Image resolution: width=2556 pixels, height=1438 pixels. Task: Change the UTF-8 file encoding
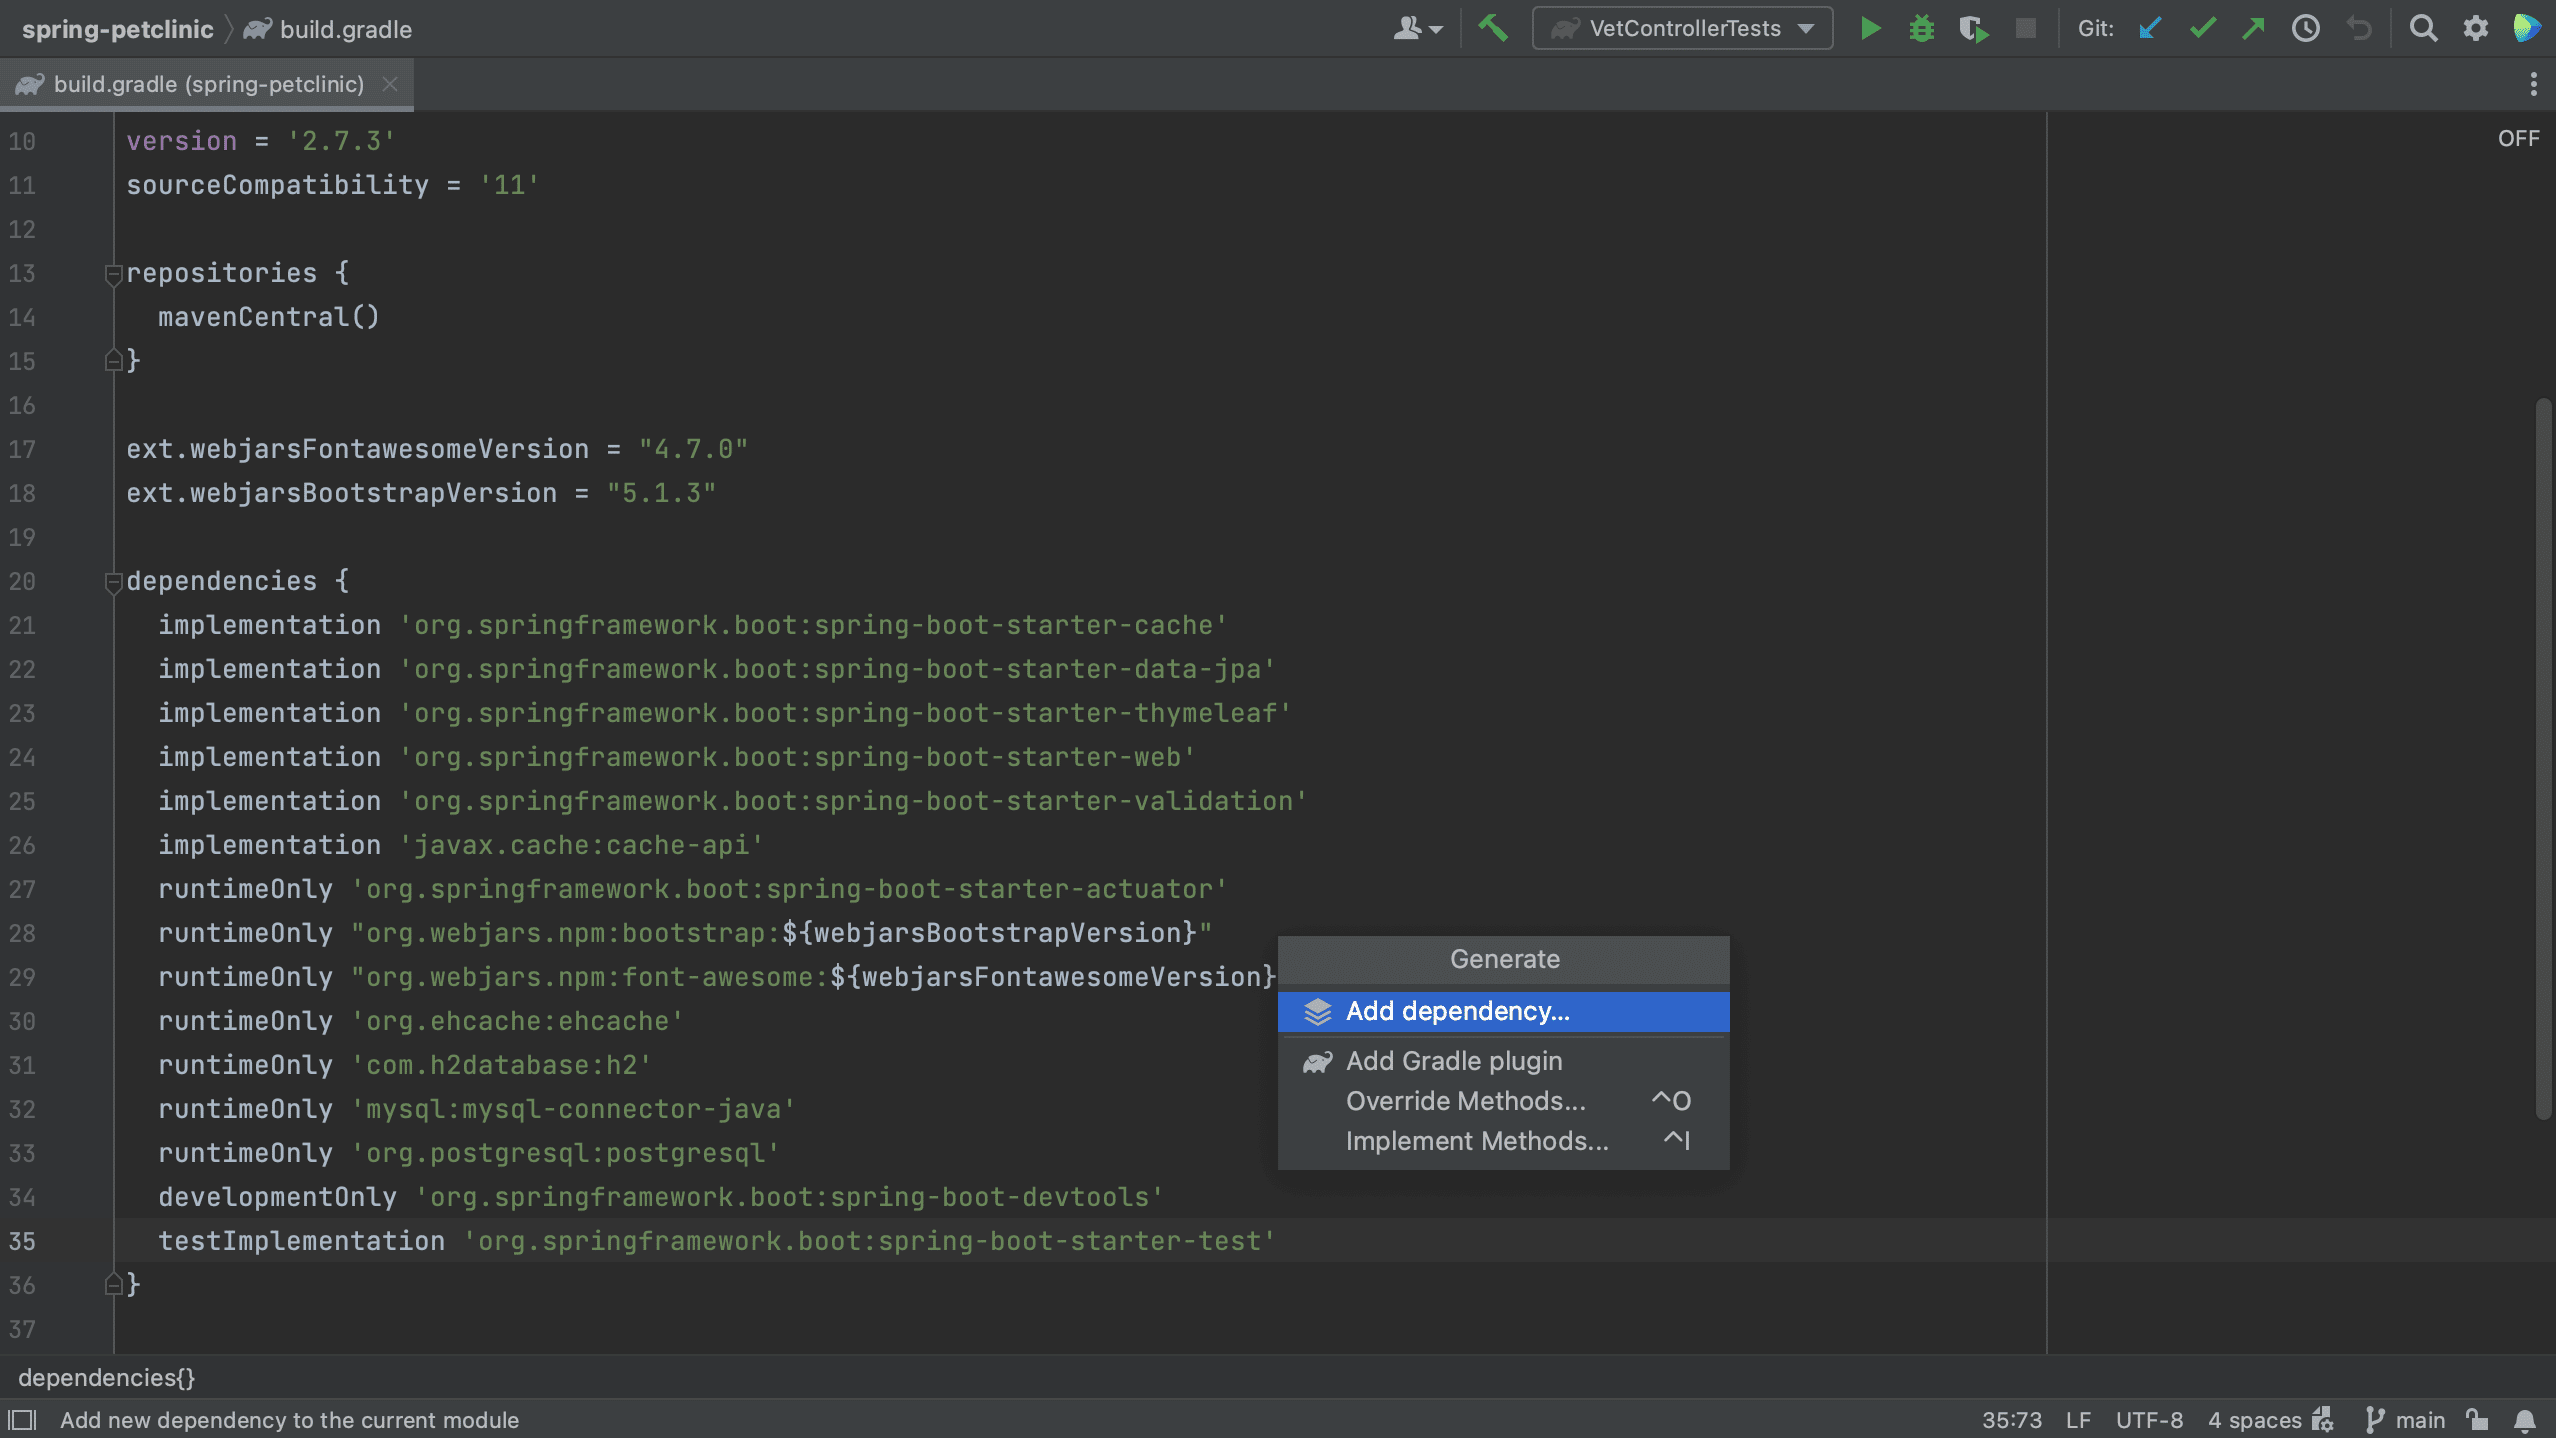tap(2149, 1420)
